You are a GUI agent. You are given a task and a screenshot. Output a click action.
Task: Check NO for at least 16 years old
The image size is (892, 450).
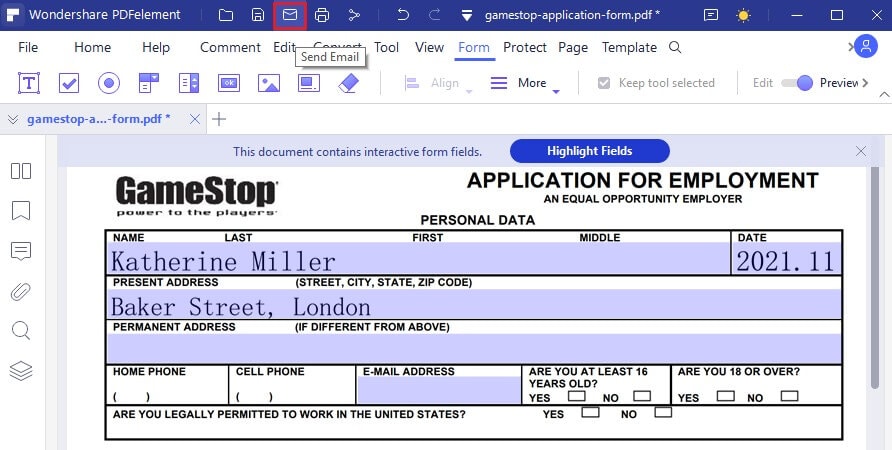click(x=642, y=395)
